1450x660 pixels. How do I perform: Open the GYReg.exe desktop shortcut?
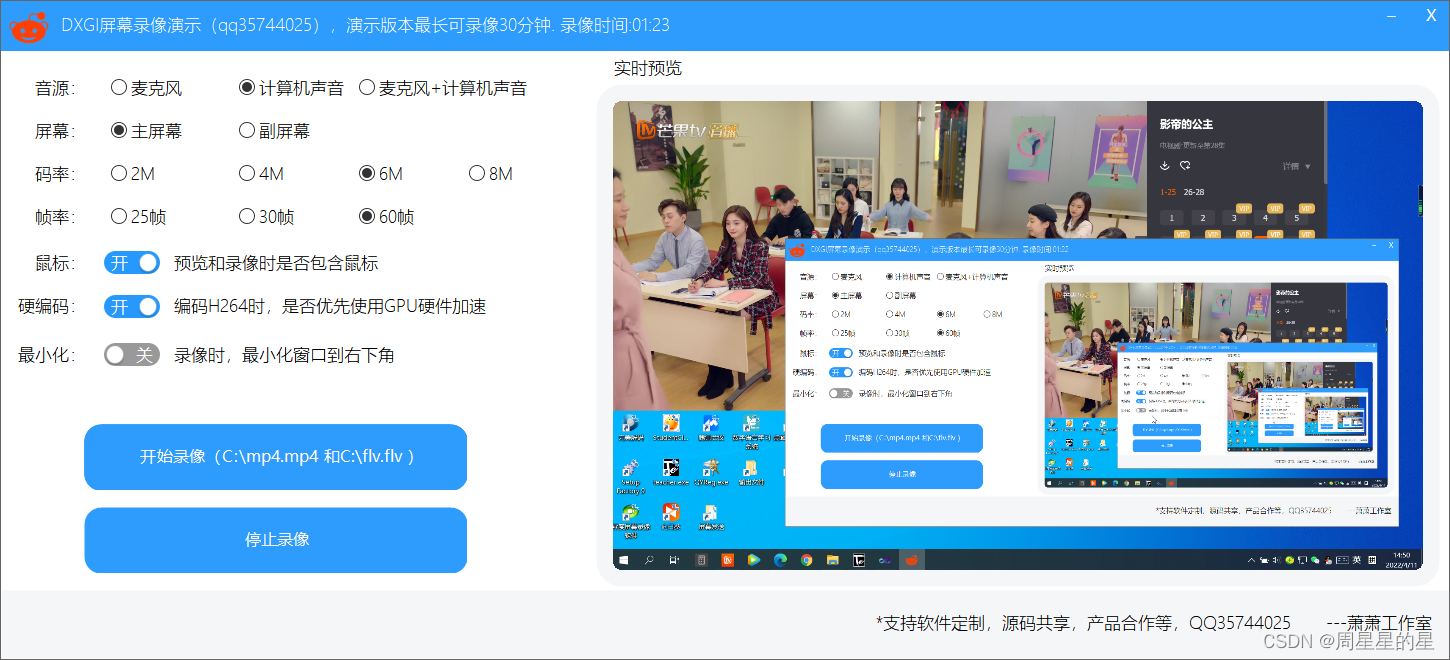[712, 467]
